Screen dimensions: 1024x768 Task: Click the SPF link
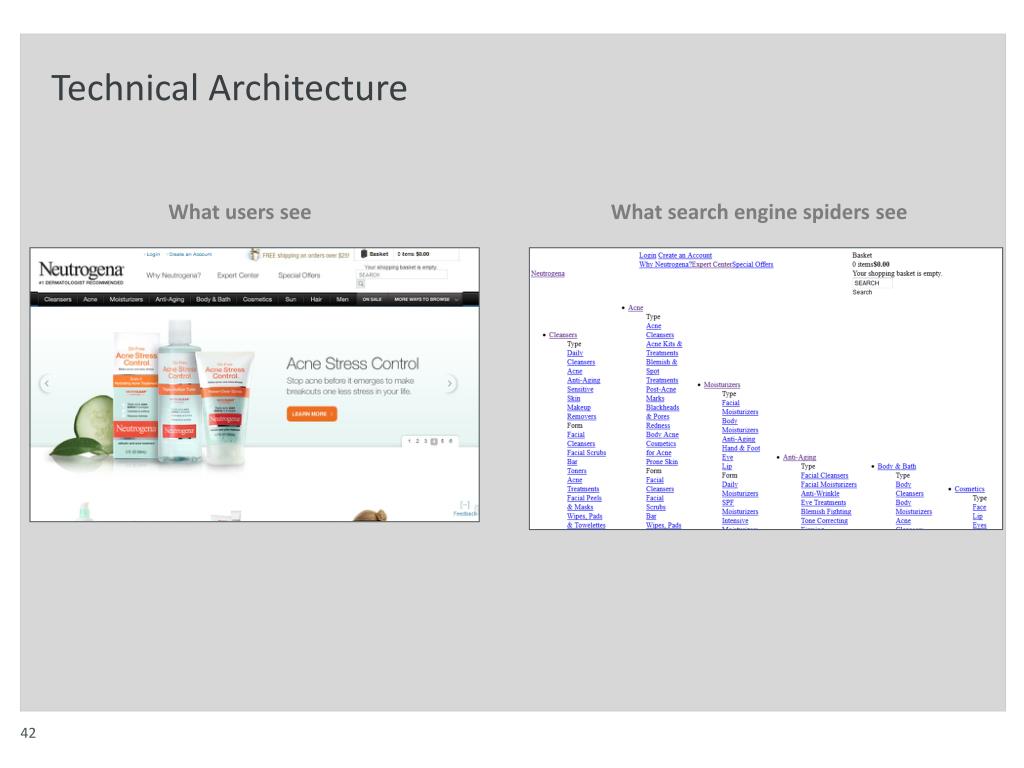point(728,503)
